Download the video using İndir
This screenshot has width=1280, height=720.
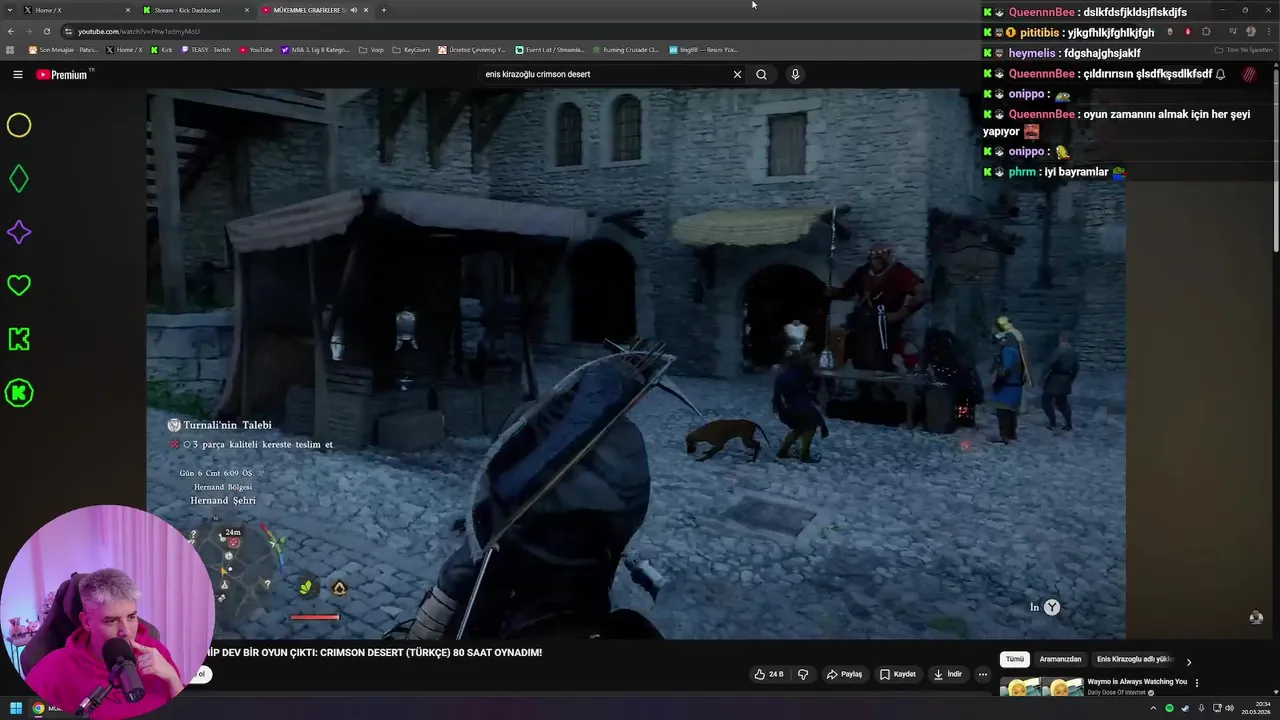pyautogui.click(x=947, y=674)
